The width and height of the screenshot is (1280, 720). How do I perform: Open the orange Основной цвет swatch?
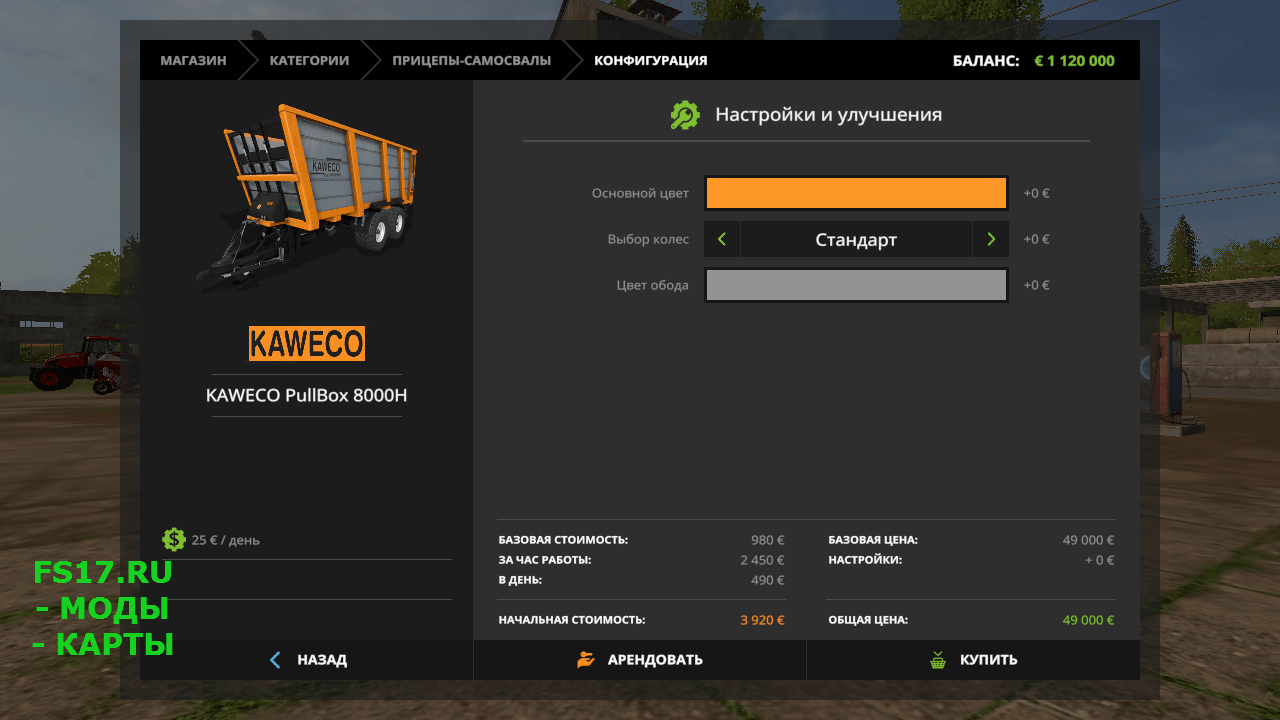(856, 193)
